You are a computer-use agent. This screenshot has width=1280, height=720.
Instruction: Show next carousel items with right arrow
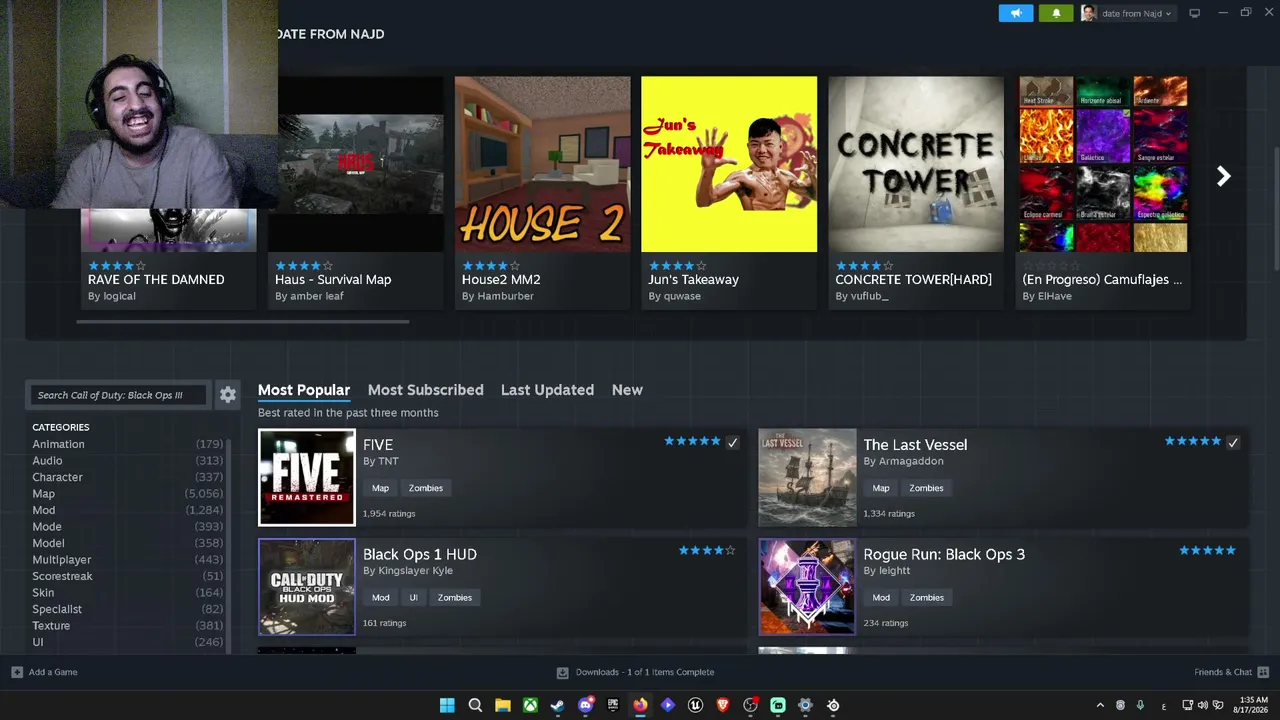1223,176
